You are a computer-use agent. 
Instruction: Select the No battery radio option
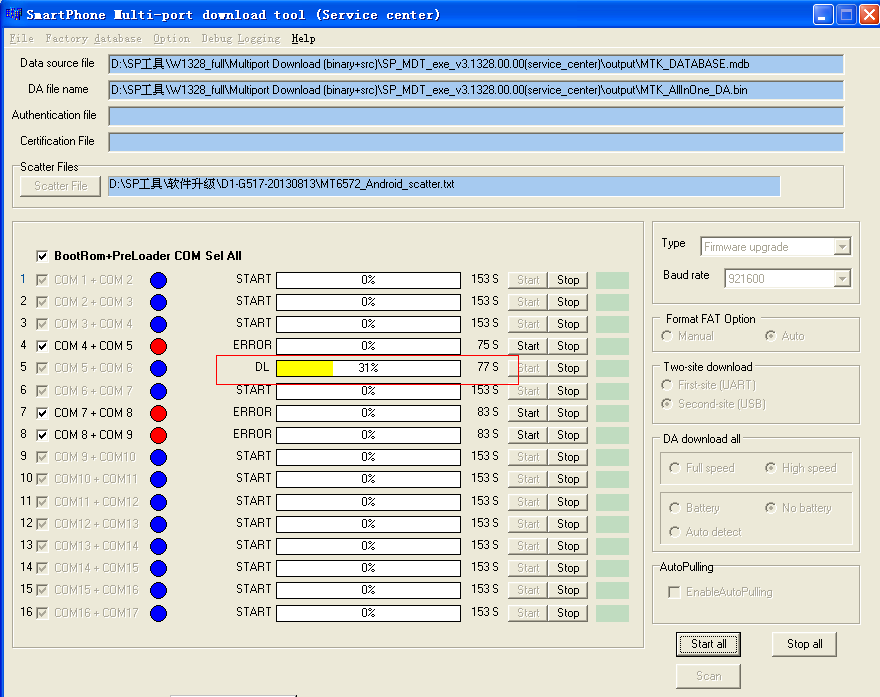pos(771,507)
